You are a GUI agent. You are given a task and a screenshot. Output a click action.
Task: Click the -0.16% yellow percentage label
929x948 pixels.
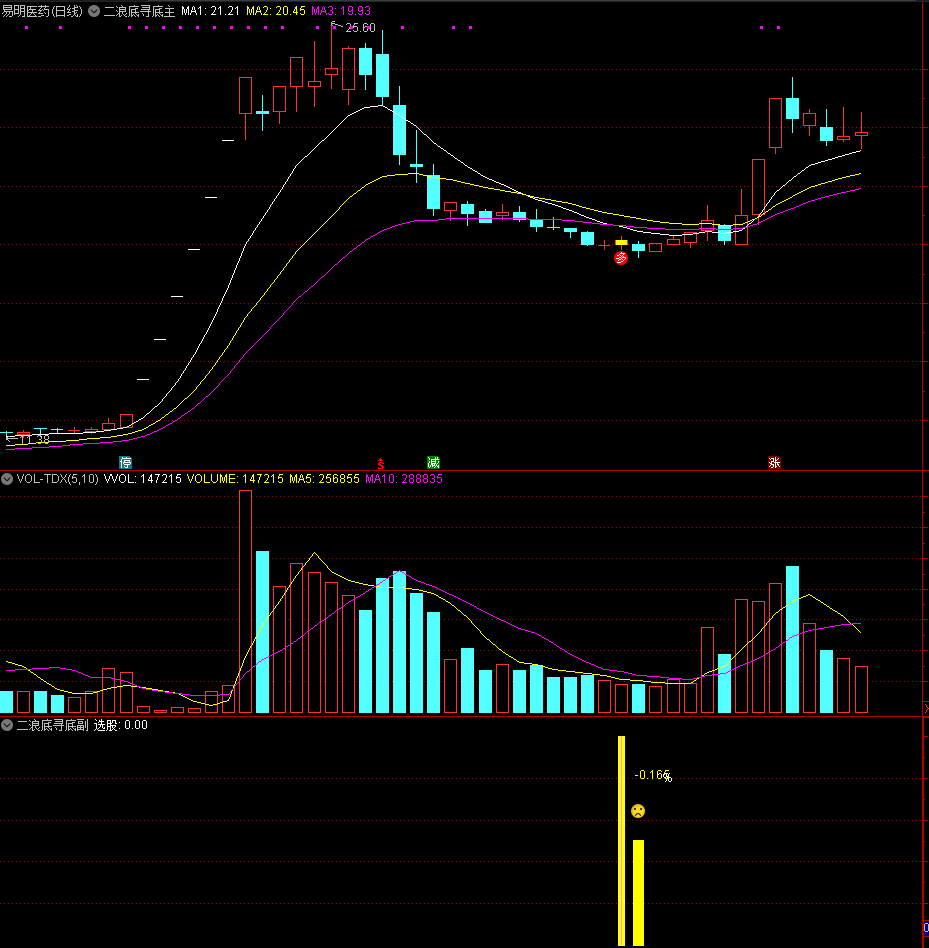coord(652,775)
